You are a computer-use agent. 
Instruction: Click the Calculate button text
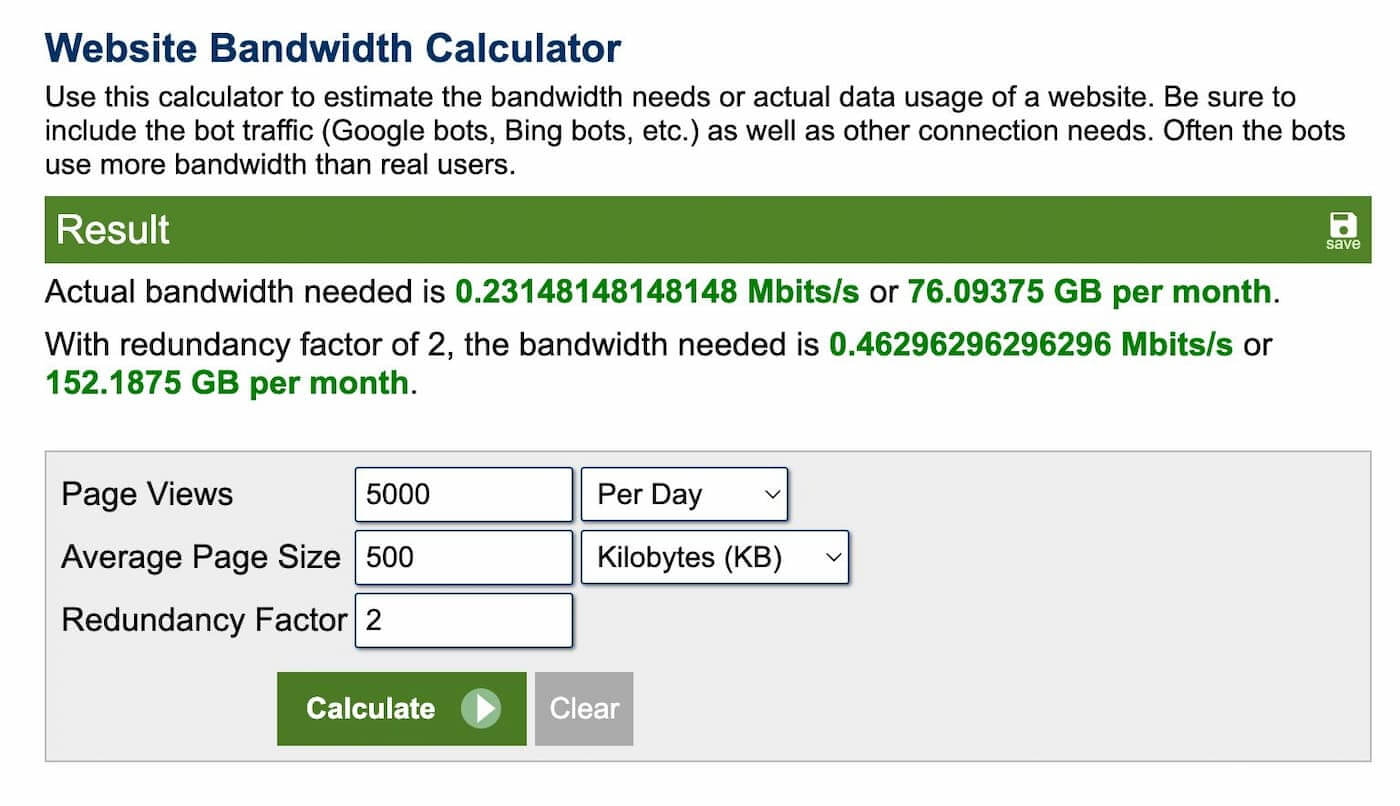point(370,709)
